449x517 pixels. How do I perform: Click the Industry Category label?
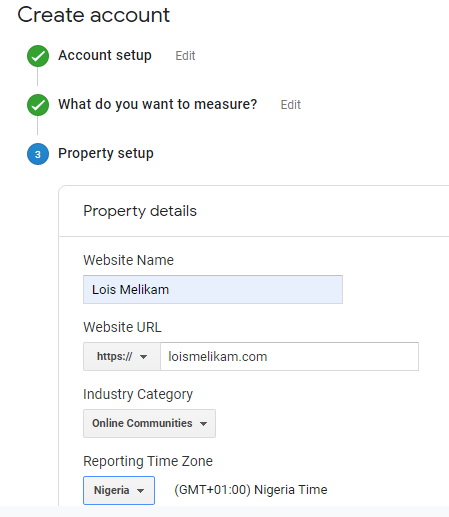[138, 394]
